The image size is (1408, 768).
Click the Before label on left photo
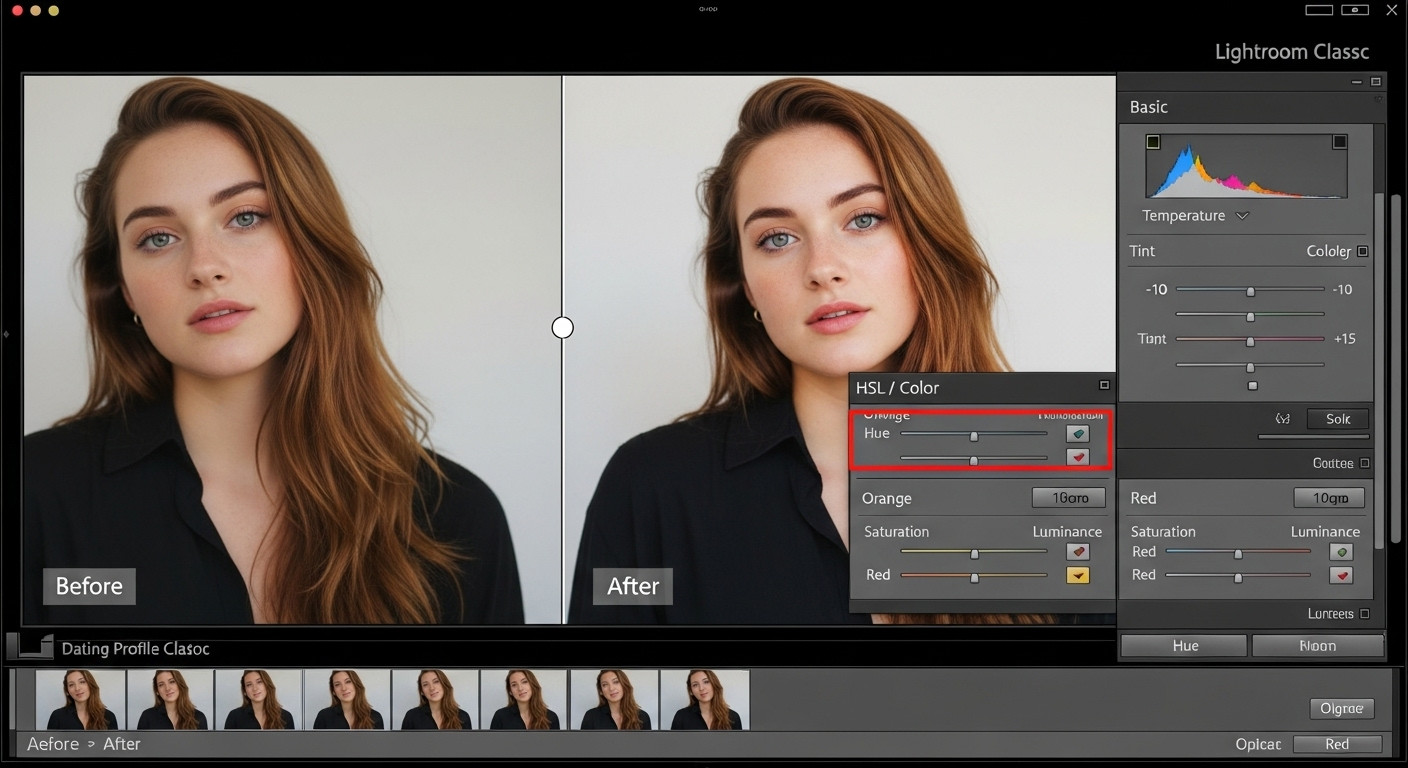[x=89, y=586]
